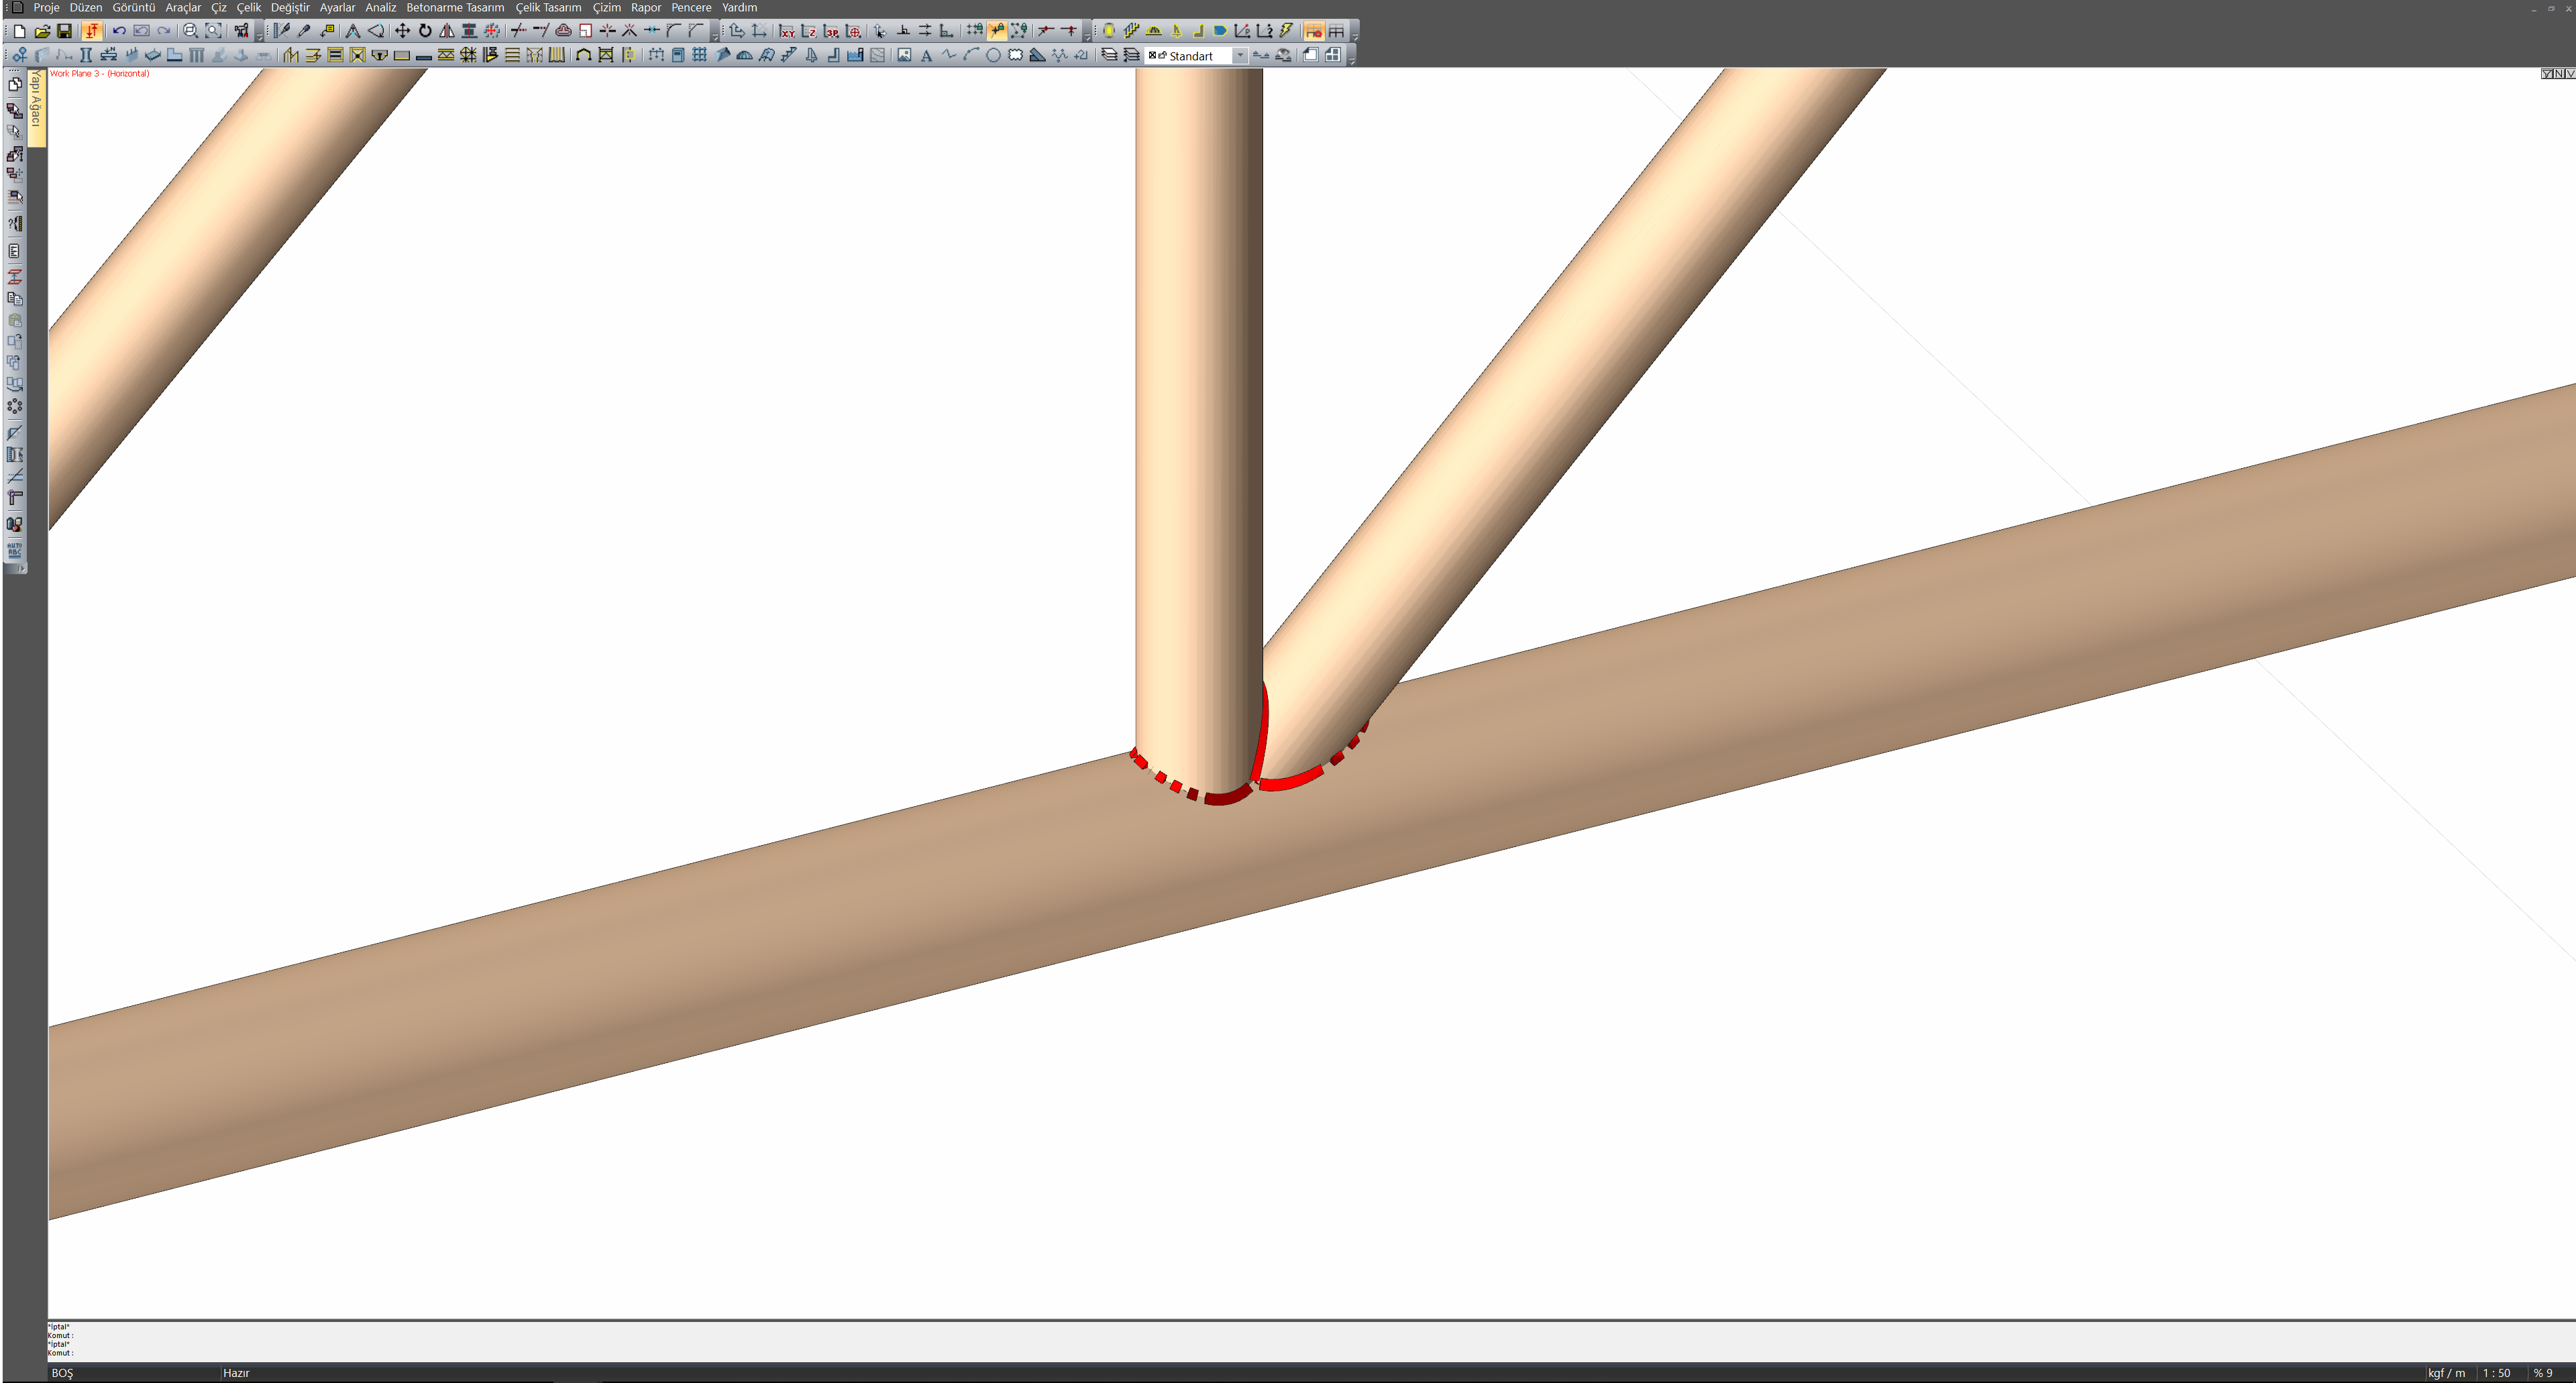Click the AUTO ABC sidebar icon
This screenshot has width=2576, height=1383.
pyautogui.click(x=14, y=550)
